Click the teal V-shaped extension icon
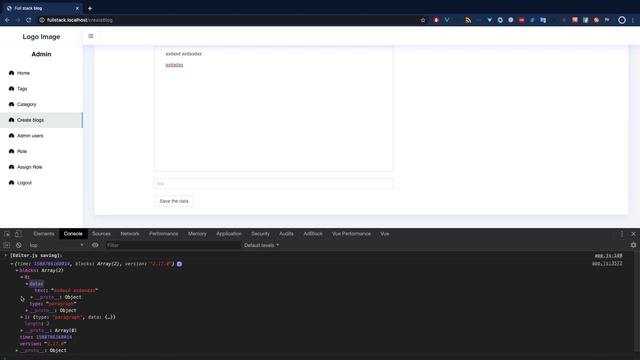 [489, 20]
